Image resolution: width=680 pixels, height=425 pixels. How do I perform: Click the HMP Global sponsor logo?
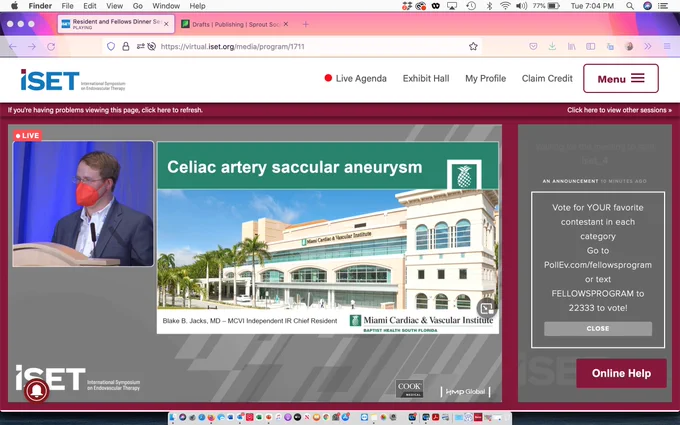[x=465, y=392]
